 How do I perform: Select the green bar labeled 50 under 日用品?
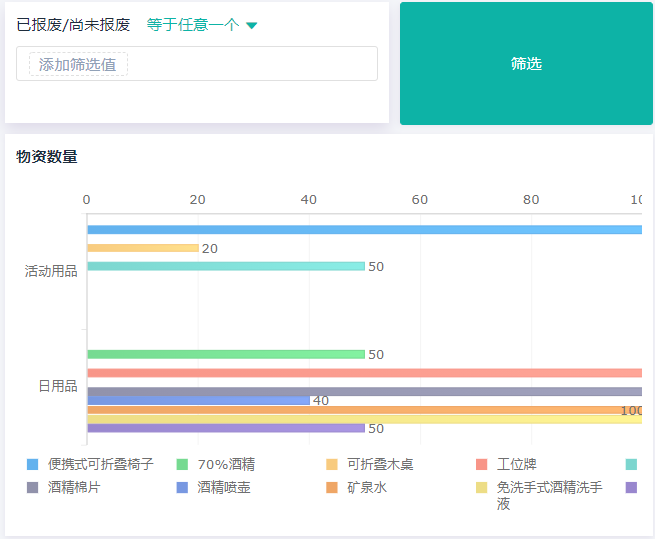(x=225, y=354)
